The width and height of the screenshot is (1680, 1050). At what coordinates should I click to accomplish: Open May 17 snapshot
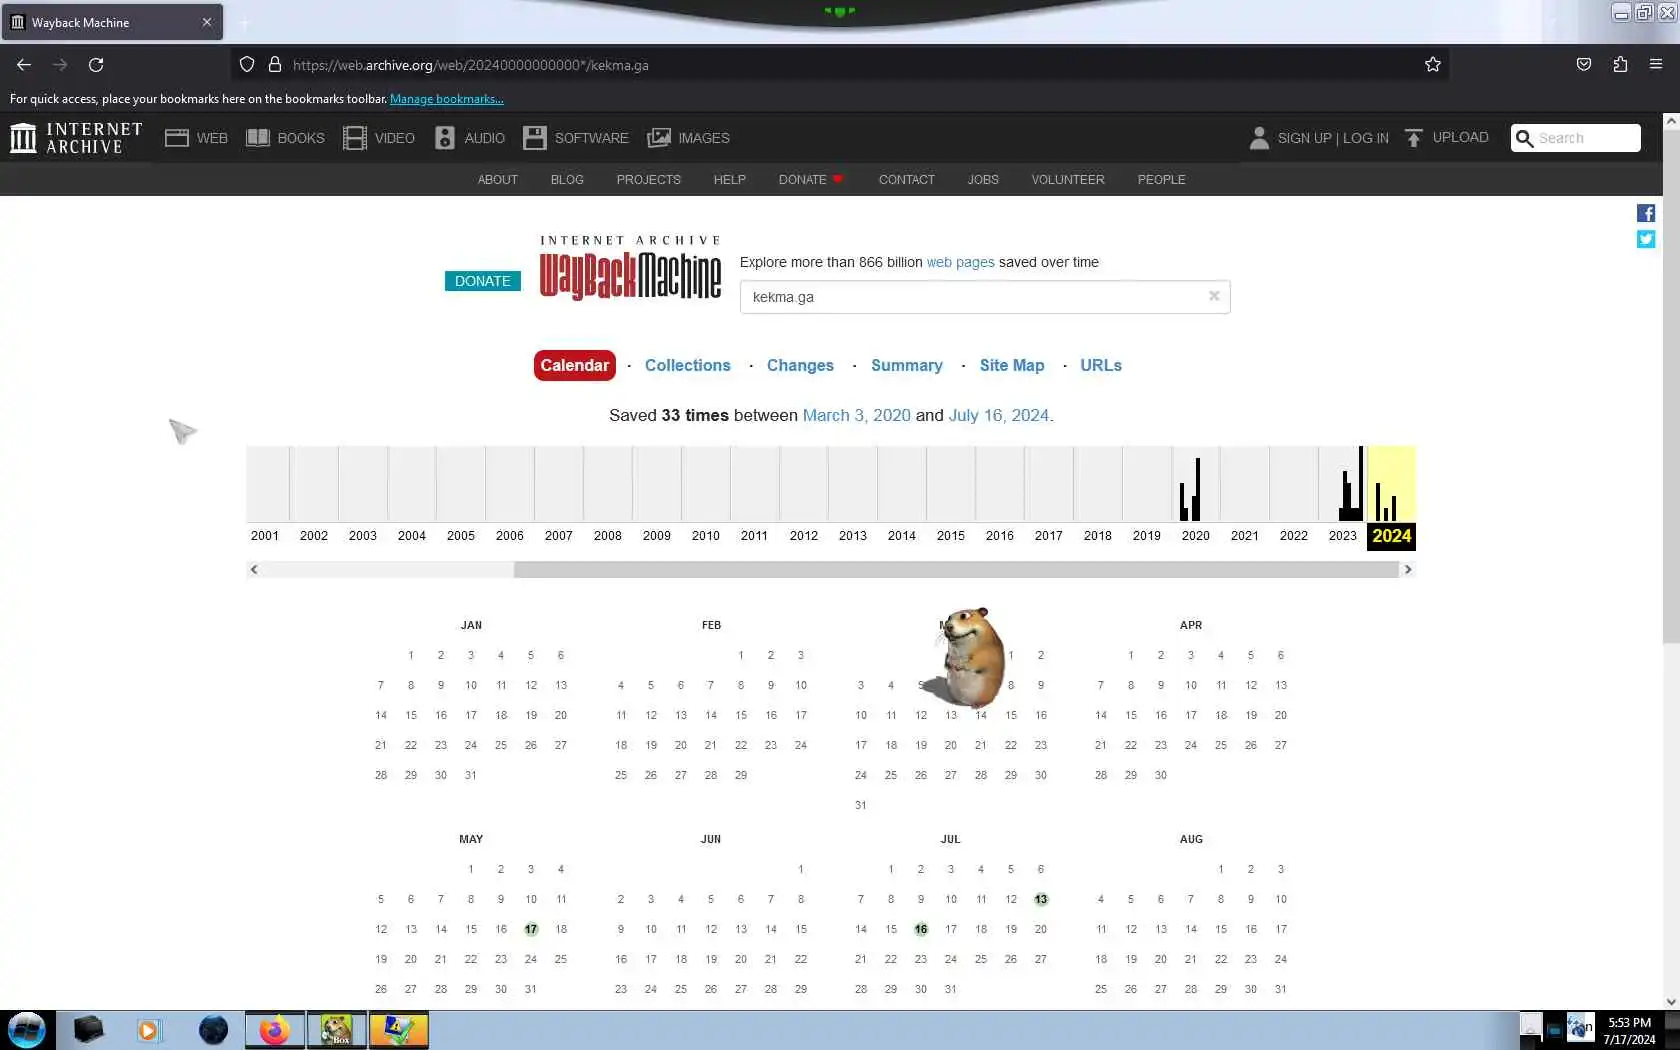[531, 929]
